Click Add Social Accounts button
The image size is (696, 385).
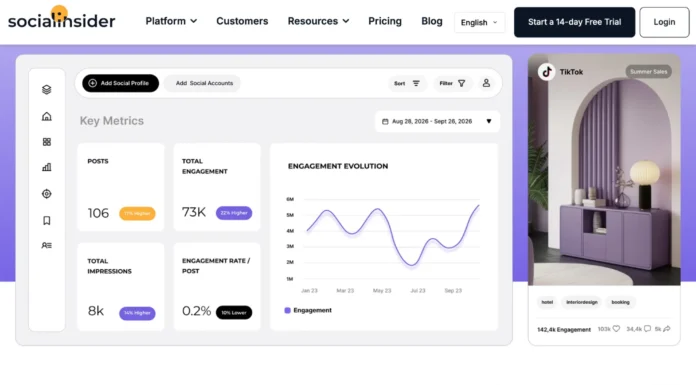point(202,83)
